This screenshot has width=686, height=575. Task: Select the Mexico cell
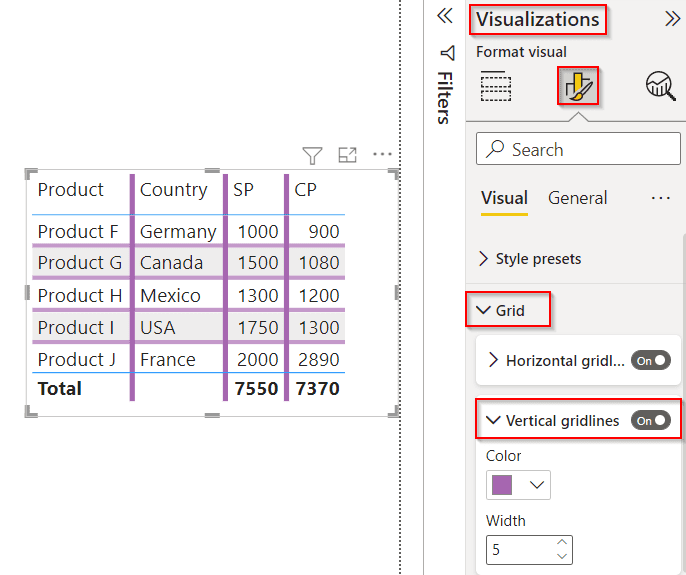point(170,295)
